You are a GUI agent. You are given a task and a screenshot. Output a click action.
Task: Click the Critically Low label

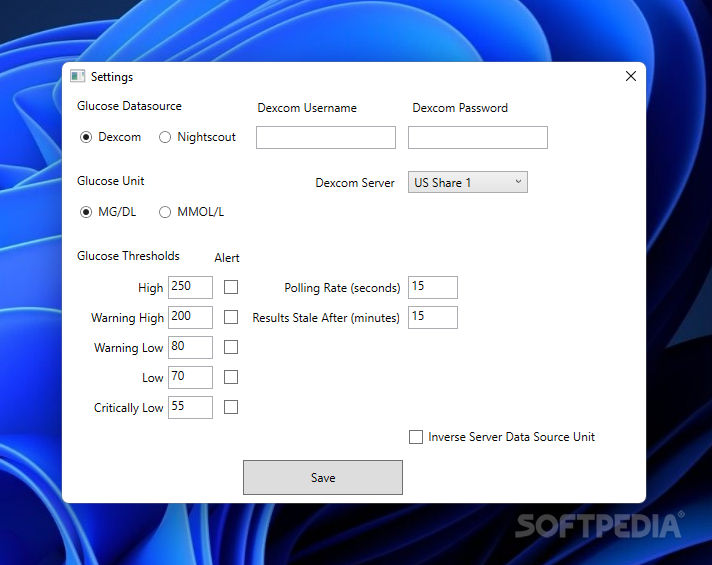(129, 408)
